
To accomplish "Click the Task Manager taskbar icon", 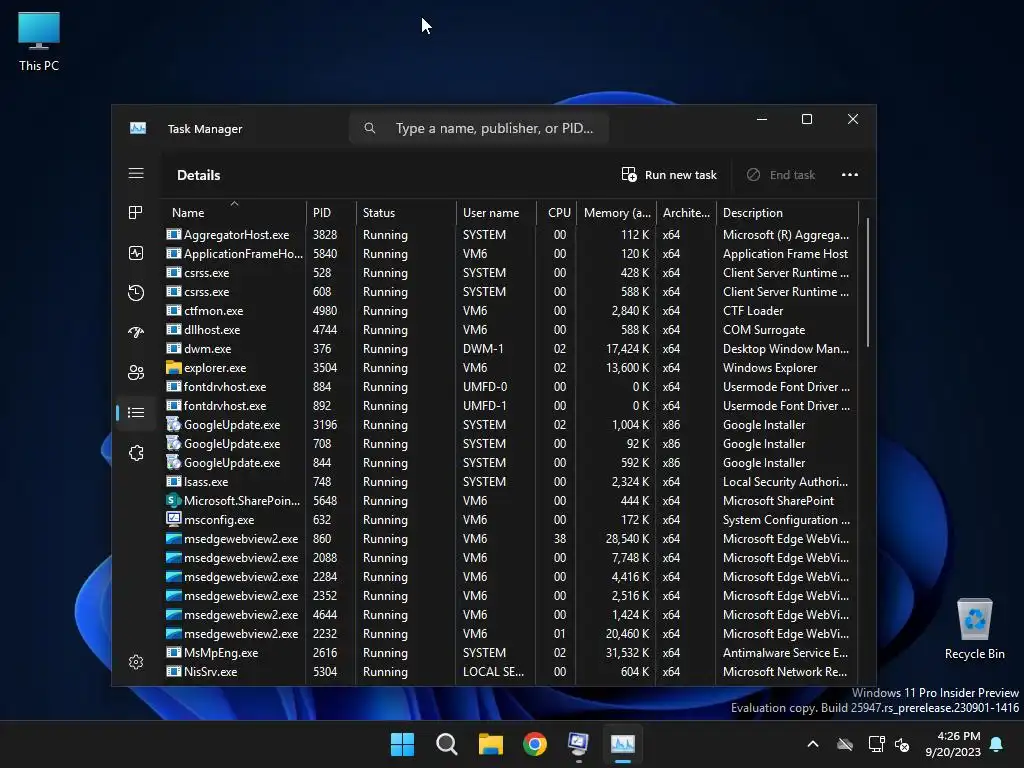I will [622, 744].
